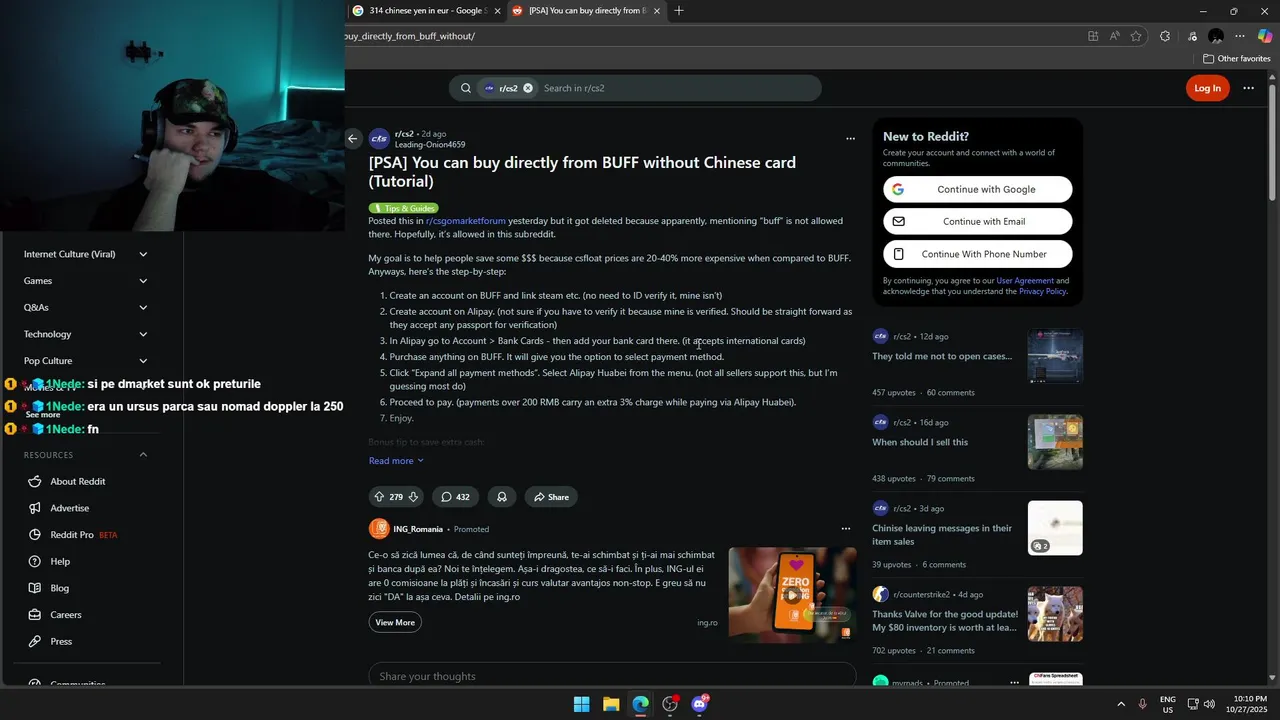Viewport: 1280px width, 720px height.
Task: Downvote the PSA BUFF post
Action: coord(413,497)
